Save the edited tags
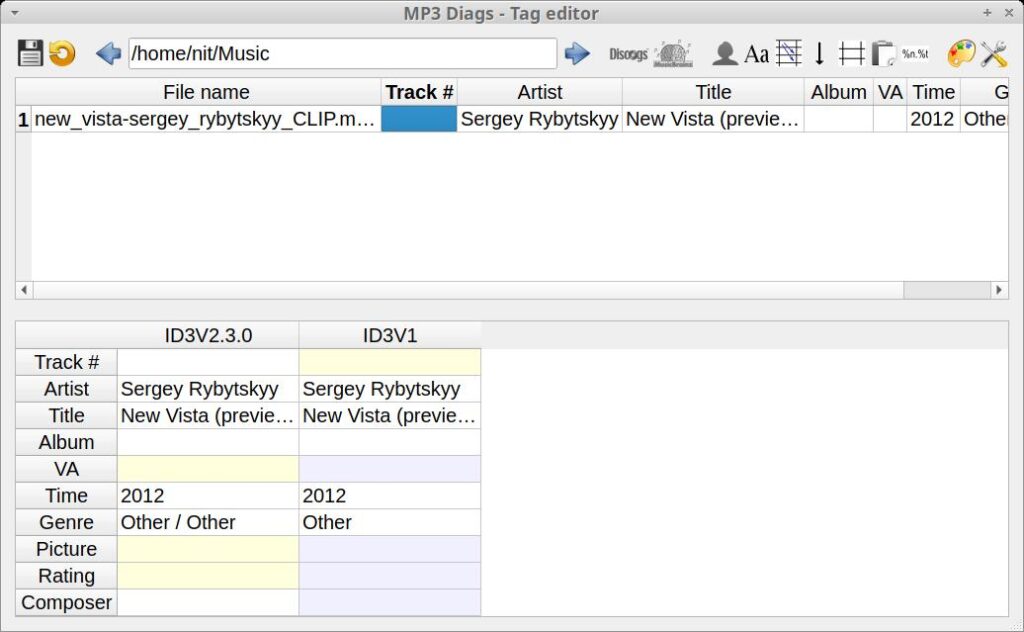The image size is (1024, 632). point(31,53)
